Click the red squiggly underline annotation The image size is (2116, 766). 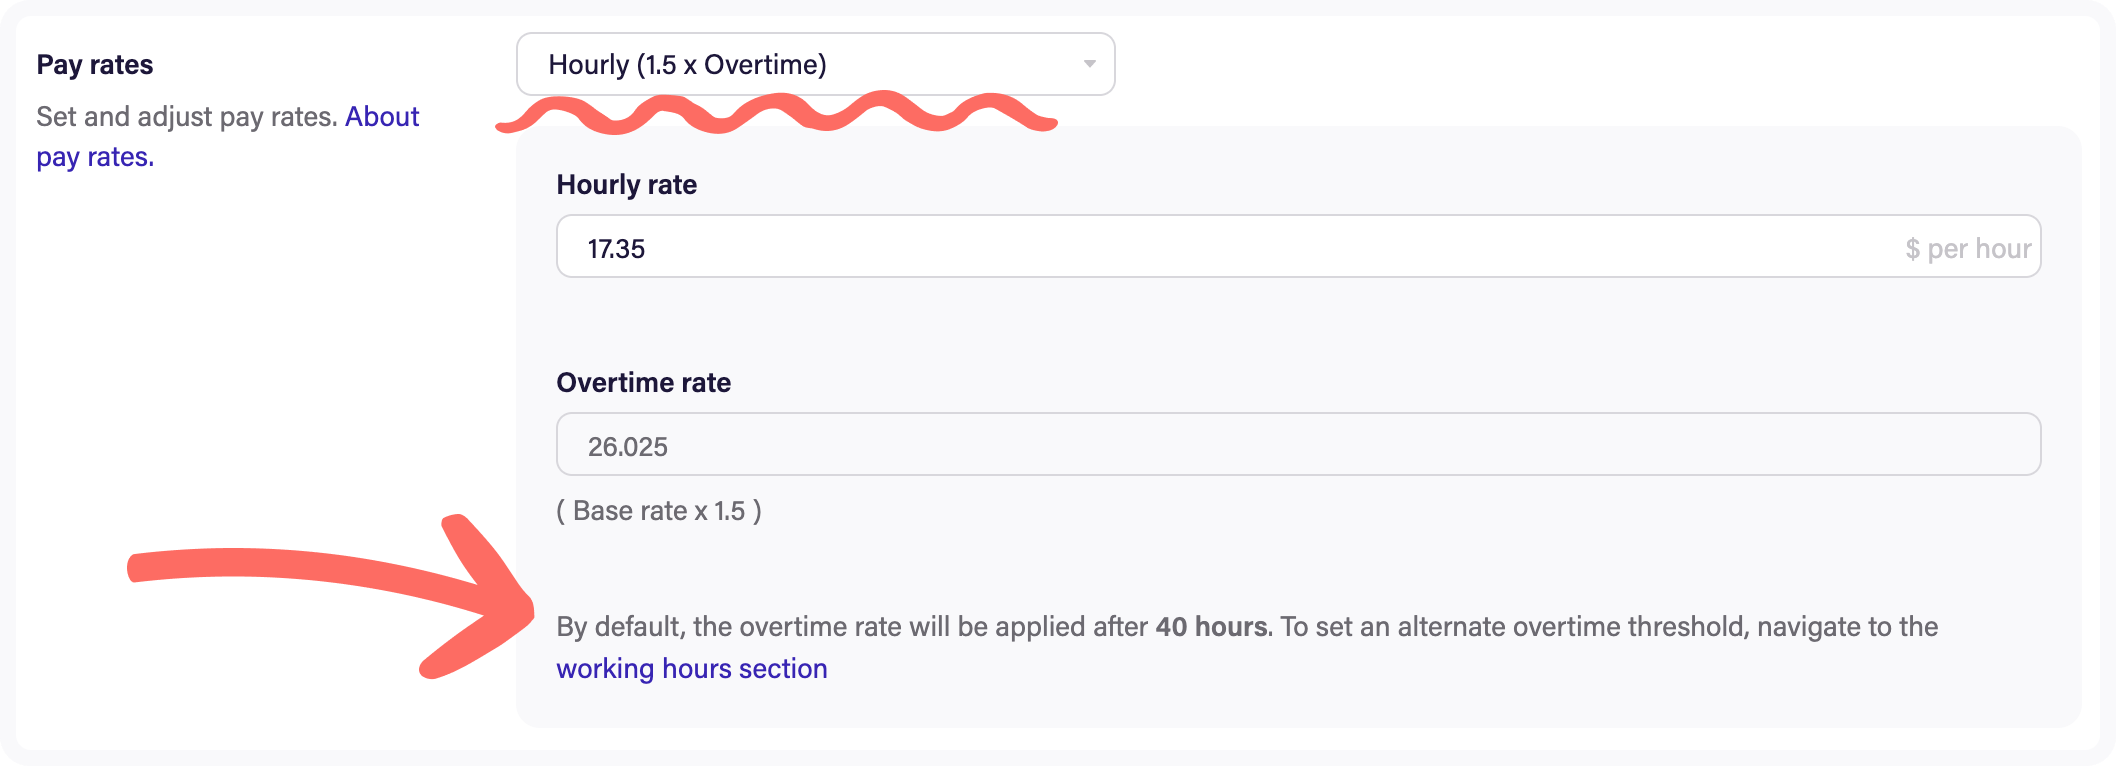pos(776,113)
